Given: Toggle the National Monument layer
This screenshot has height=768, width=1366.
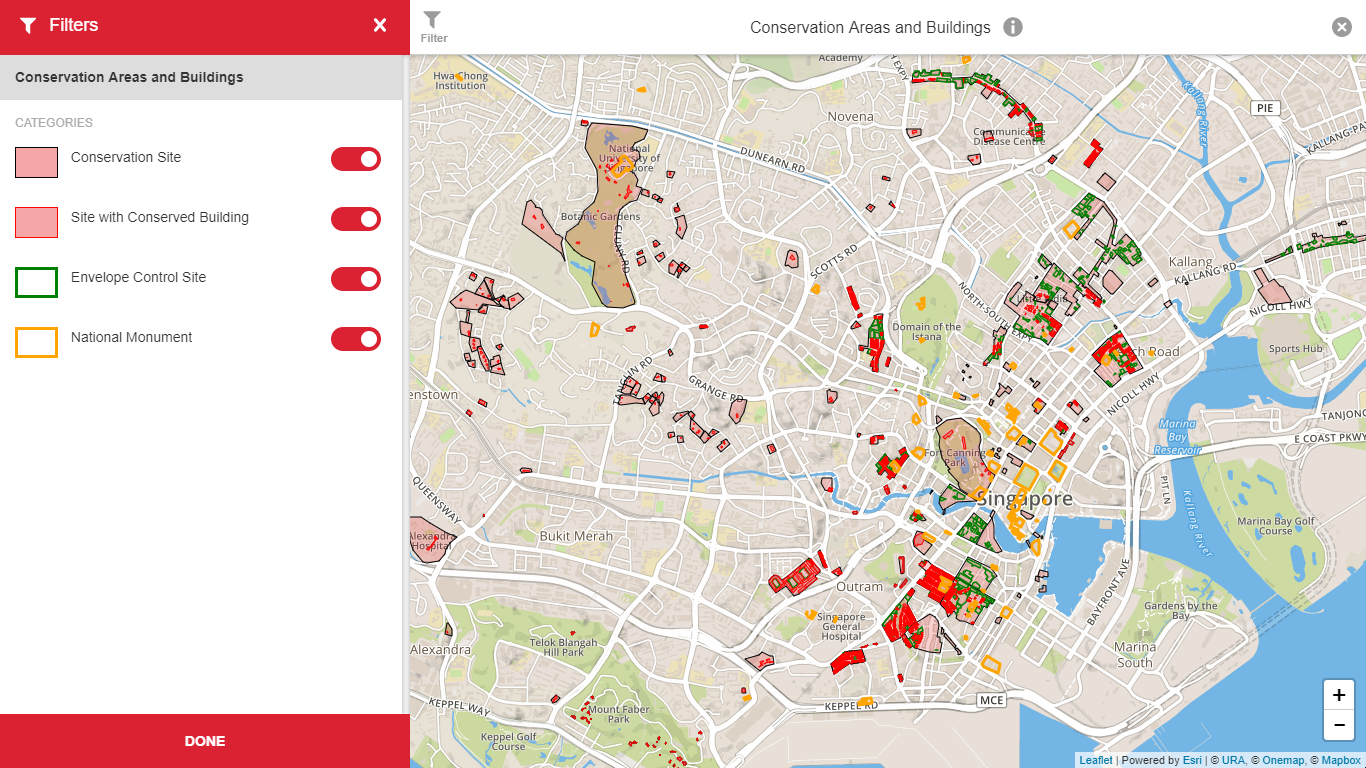Looking at the screenshot, I should pyautogui.click(x=356, y=339).
